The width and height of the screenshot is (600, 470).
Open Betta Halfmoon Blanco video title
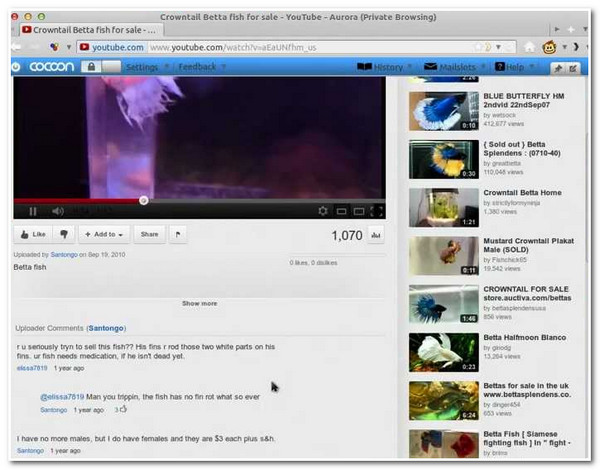(x=525, y=338)
